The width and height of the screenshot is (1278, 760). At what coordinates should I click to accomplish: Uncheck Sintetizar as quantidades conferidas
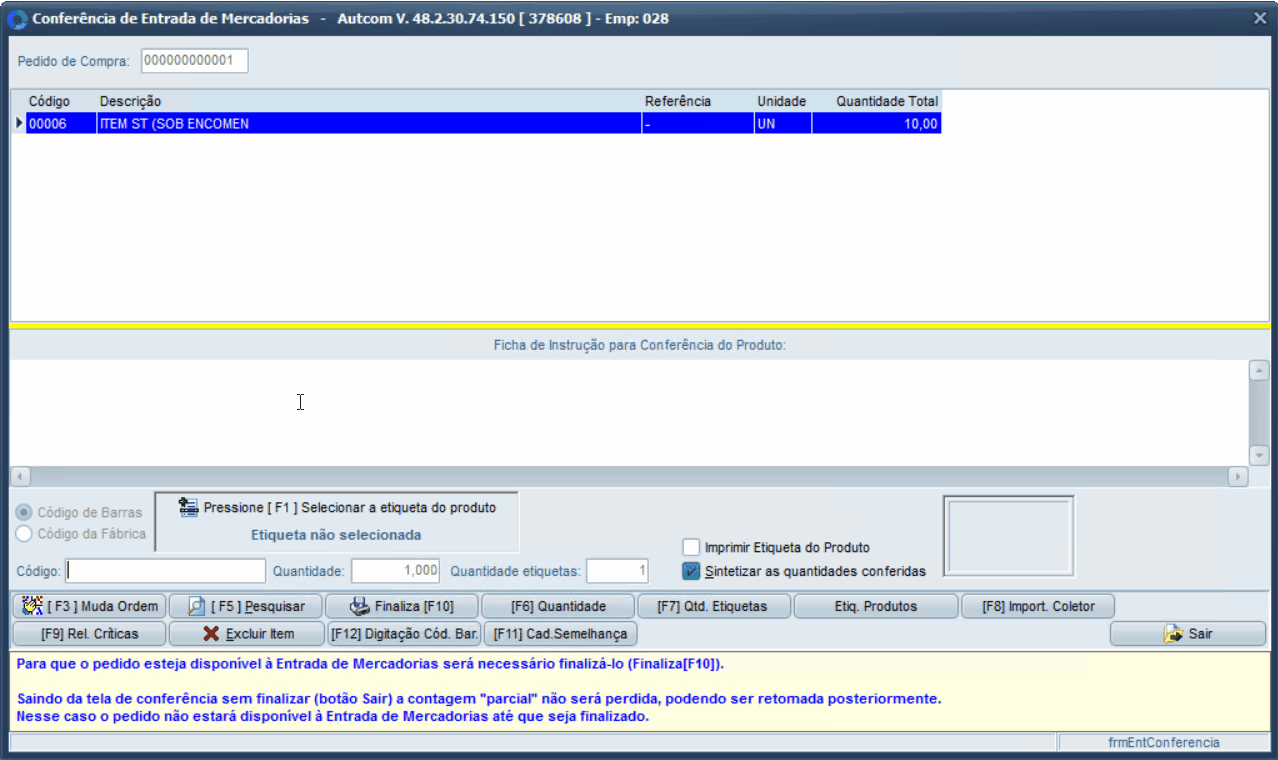[x=691, y=571]
